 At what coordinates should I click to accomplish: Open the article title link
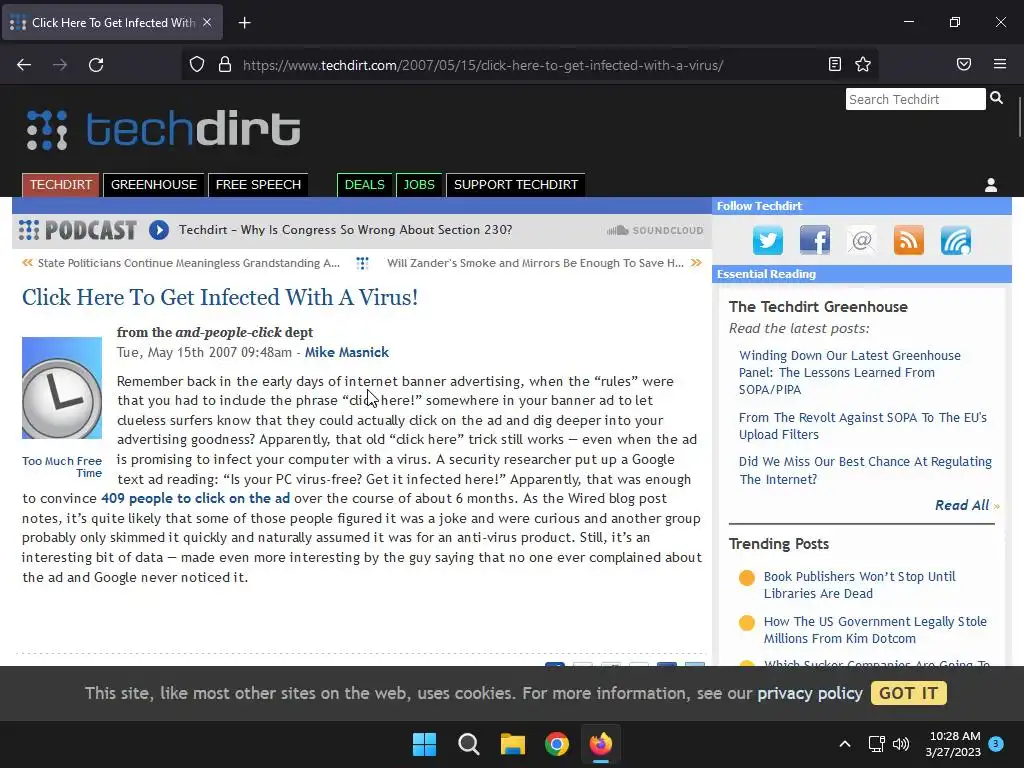(x=220, y=298)
